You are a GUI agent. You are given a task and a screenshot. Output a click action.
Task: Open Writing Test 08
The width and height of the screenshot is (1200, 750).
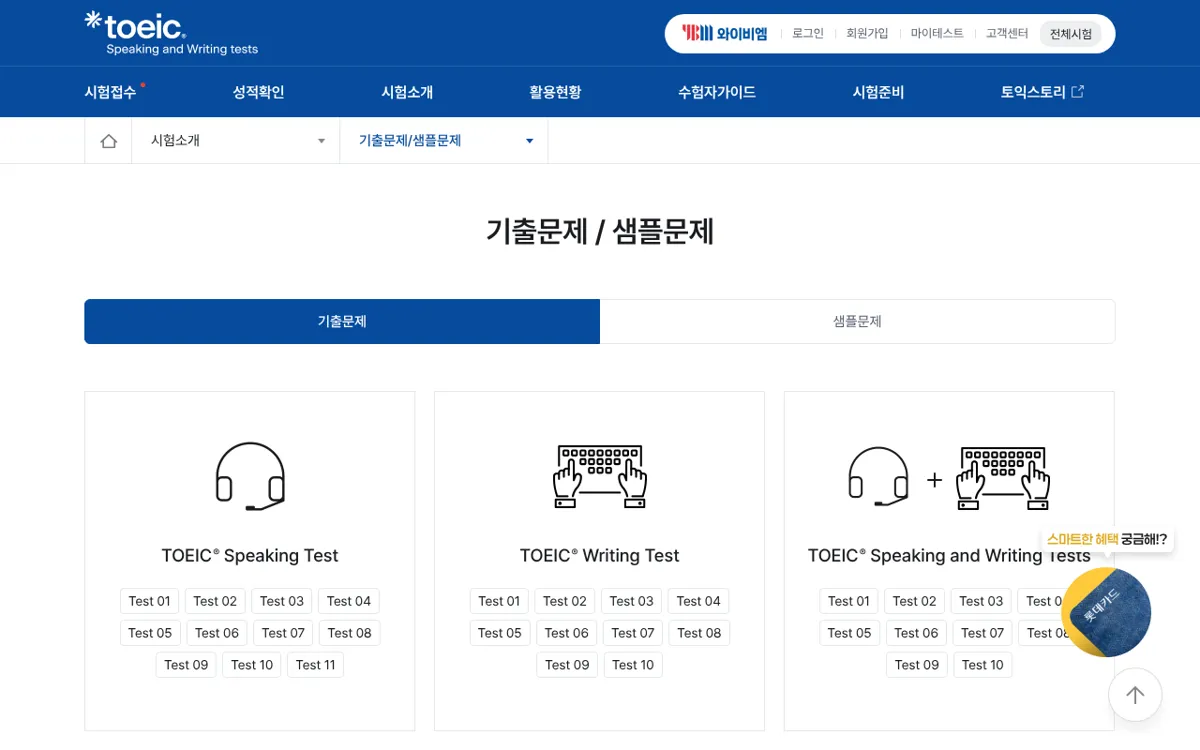700,633
